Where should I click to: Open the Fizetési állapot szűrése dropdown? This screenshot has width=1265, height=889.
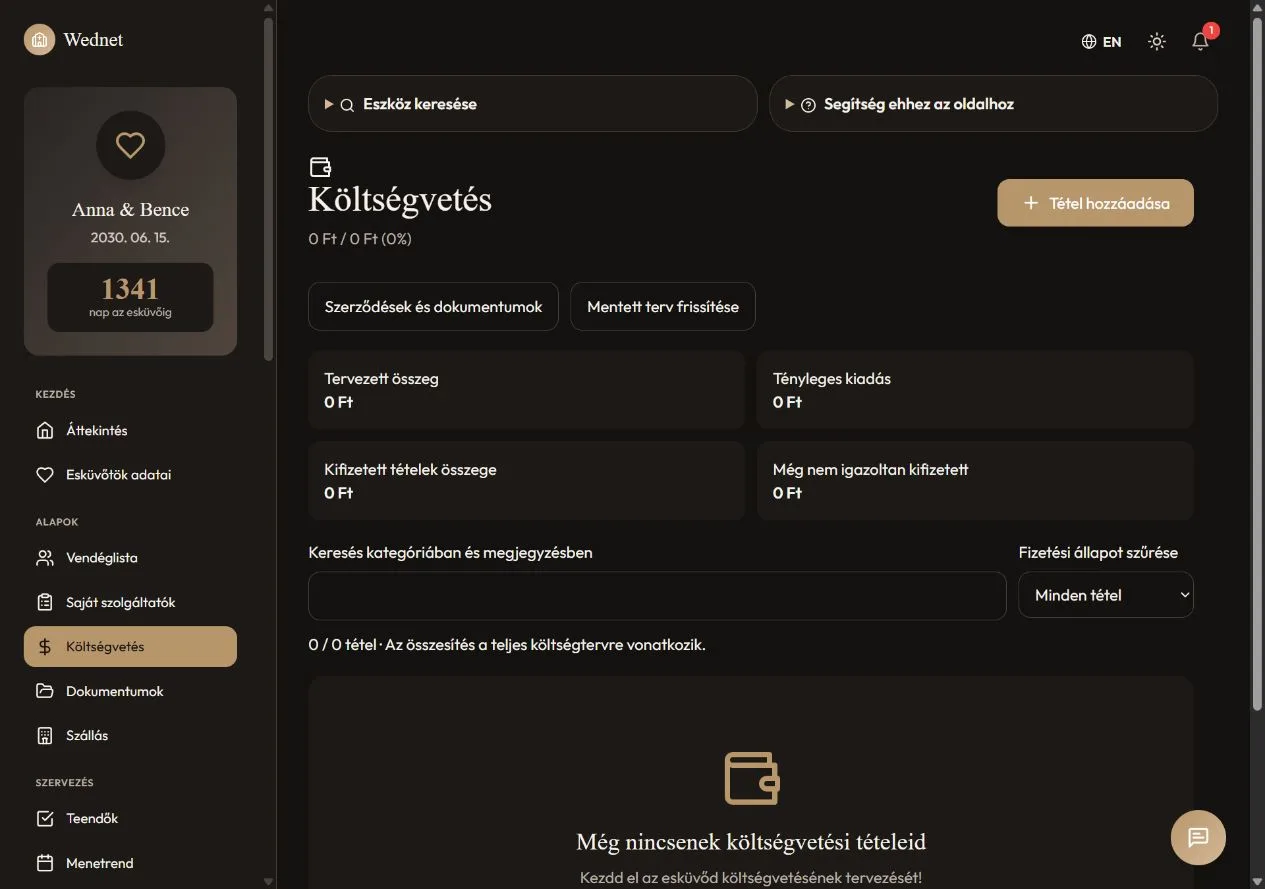tap(1106, 595)
